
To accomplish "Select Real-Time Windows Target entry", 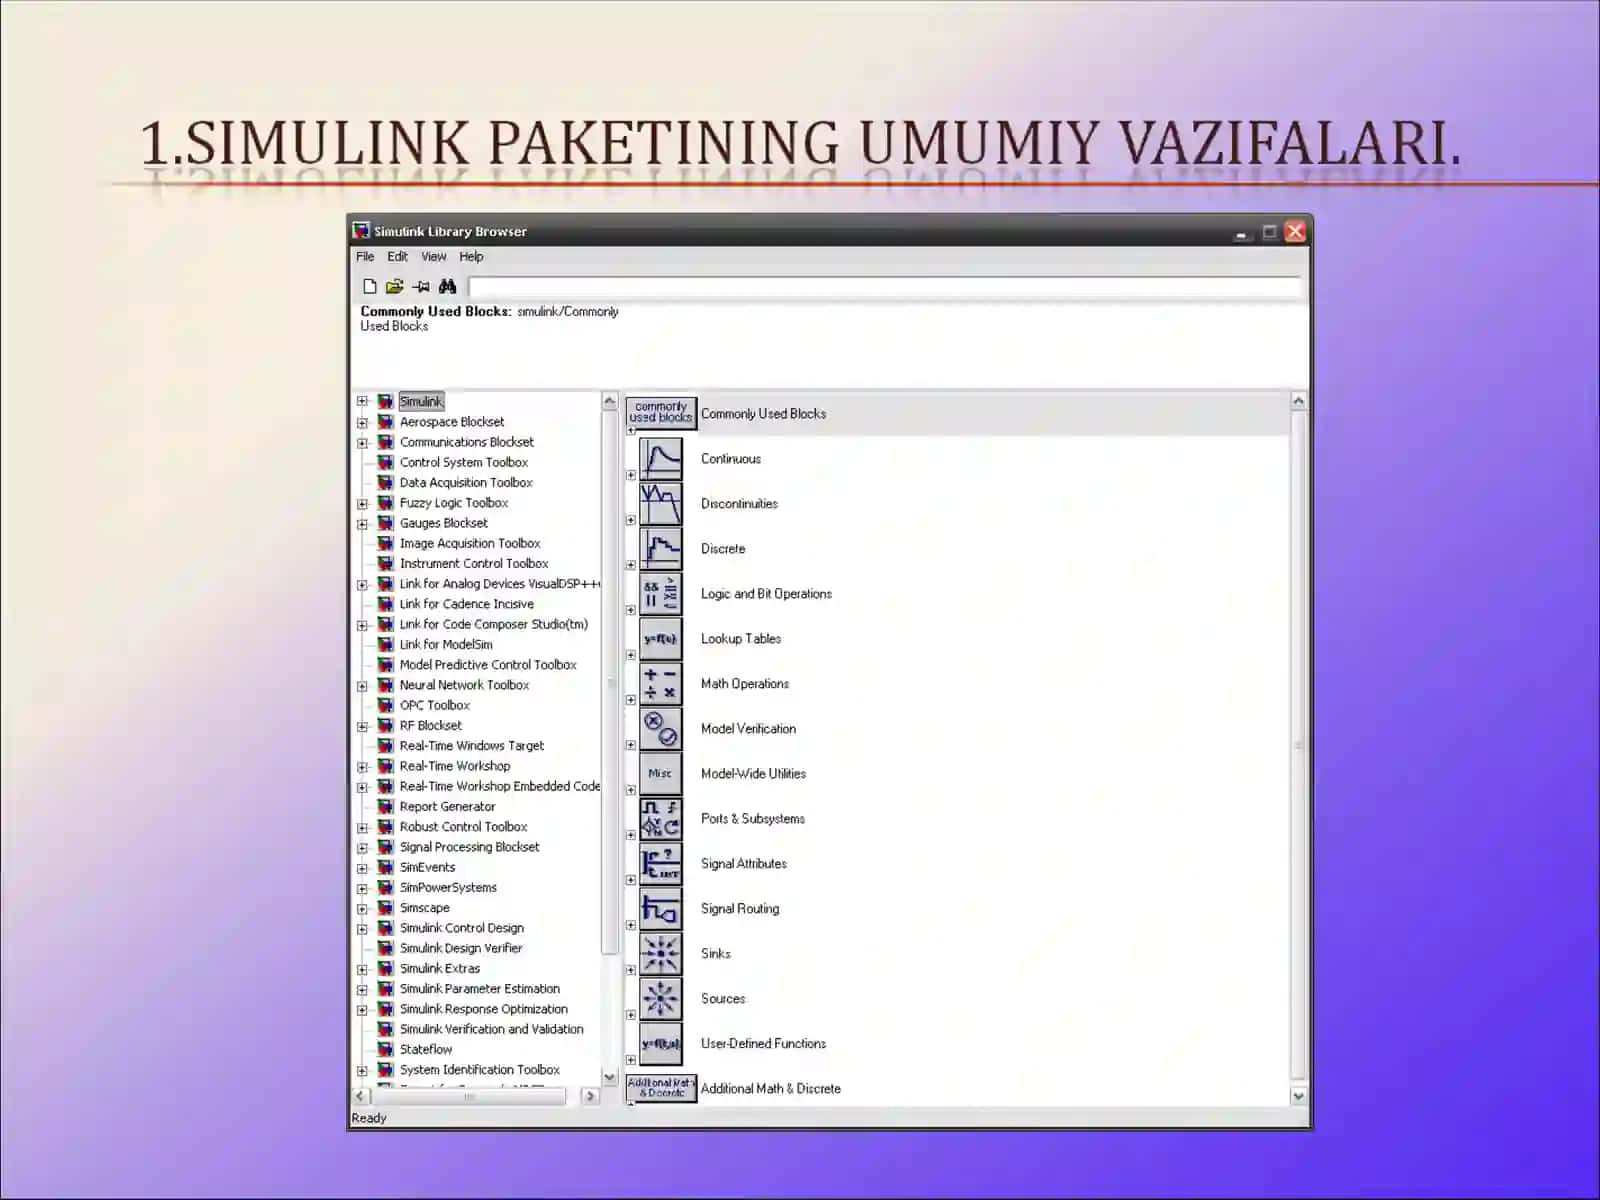I will click(x=472, y=746).
